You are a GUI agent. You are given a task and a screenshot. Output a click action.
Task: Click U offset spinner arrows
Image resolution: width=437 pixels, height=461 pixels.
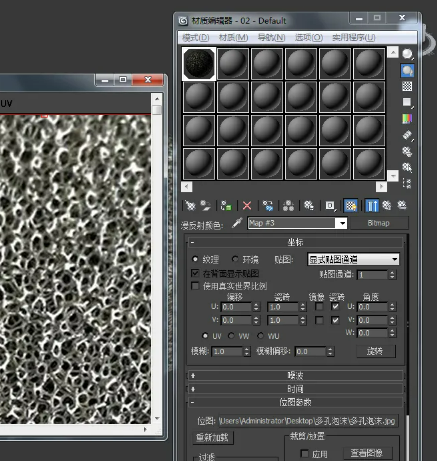coord(256,307)
